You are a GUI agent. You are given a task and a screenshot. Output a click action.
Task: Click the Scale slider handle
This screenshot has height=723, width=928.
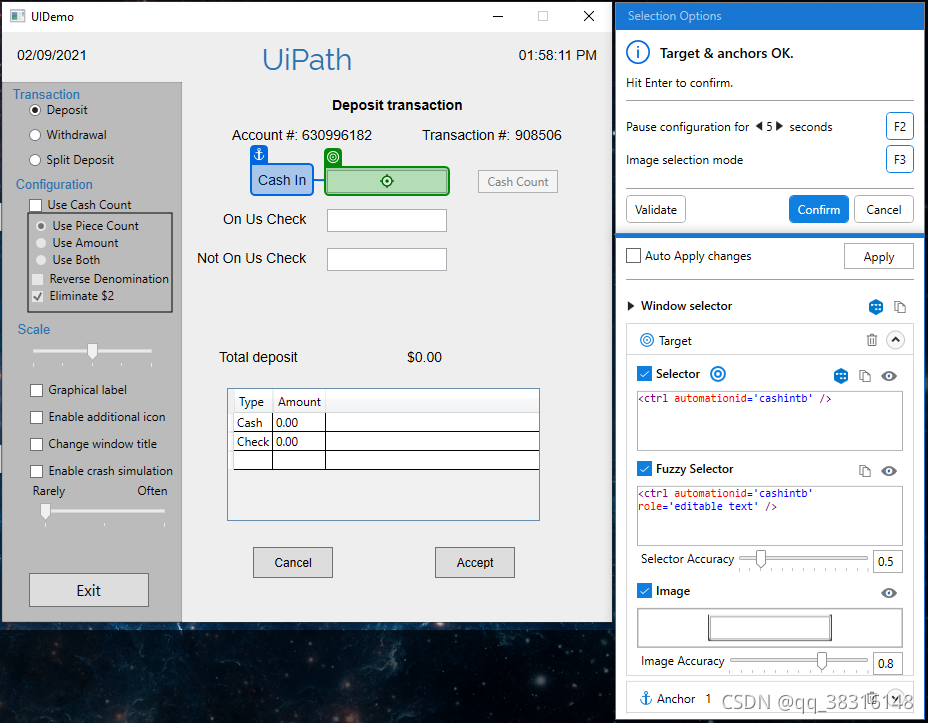92,351
